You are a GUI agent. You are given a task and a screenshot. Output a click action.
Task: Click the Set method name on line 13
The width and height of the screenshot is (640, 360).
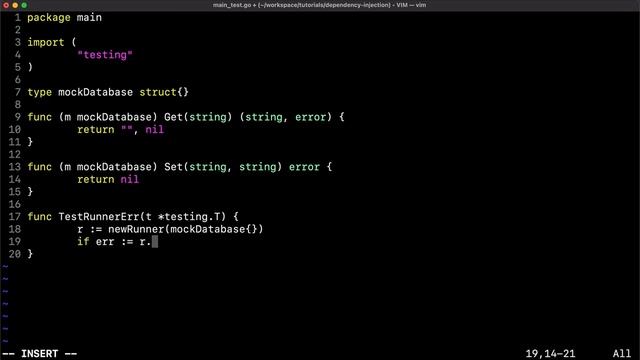(x=173, y=167)
